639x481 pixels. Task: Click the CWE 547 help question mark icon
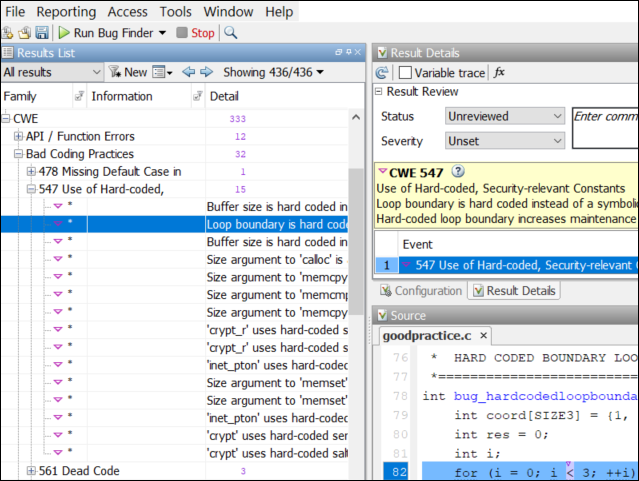tap(458, 171)
